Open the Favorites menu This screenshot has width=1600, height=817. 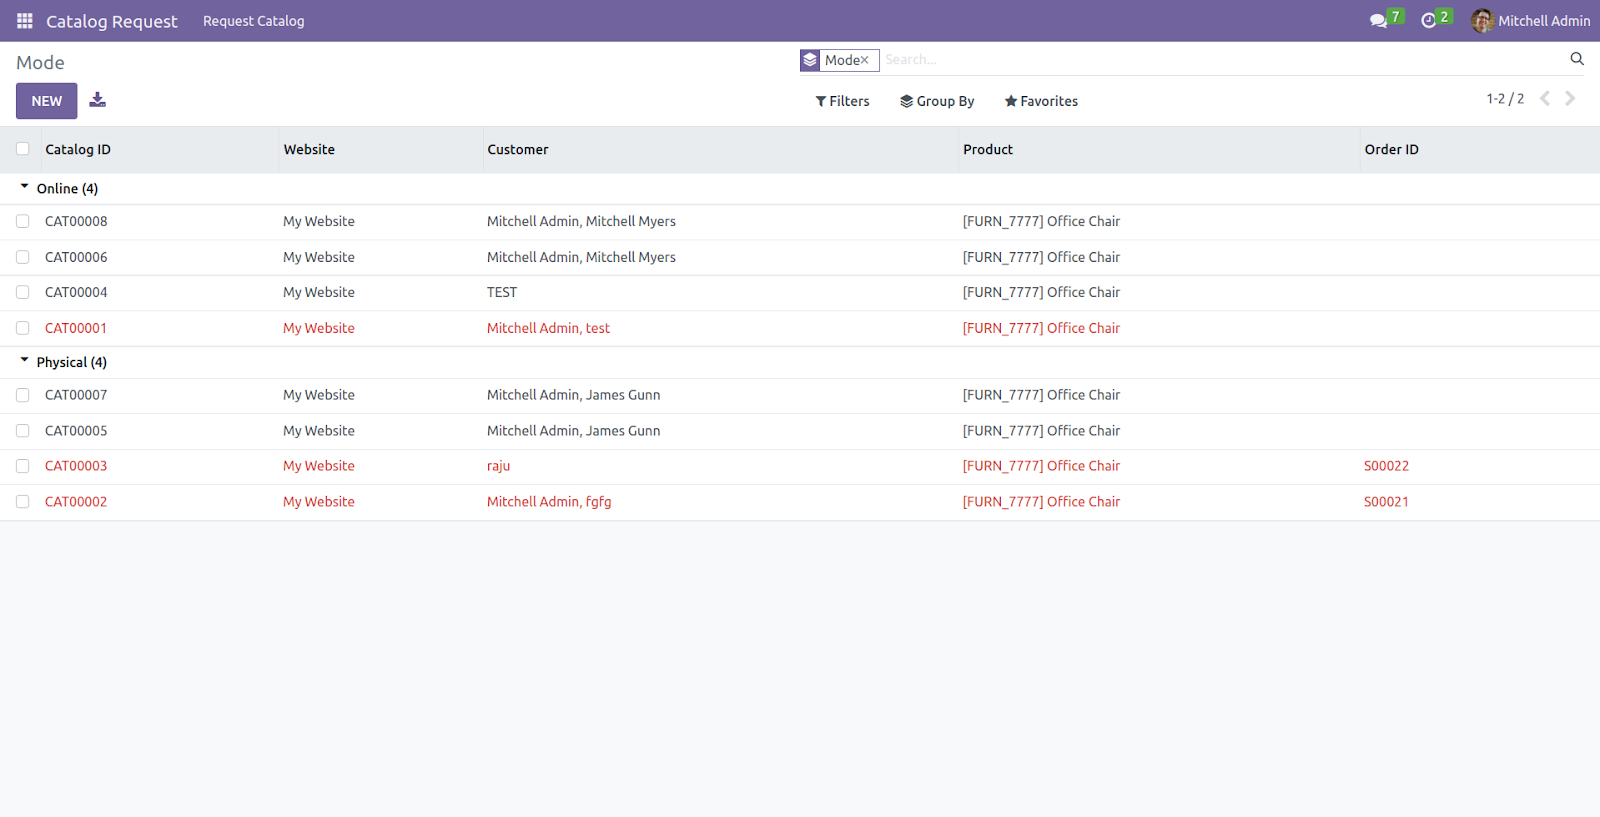pyautogui.click(x=1041, y=101)
